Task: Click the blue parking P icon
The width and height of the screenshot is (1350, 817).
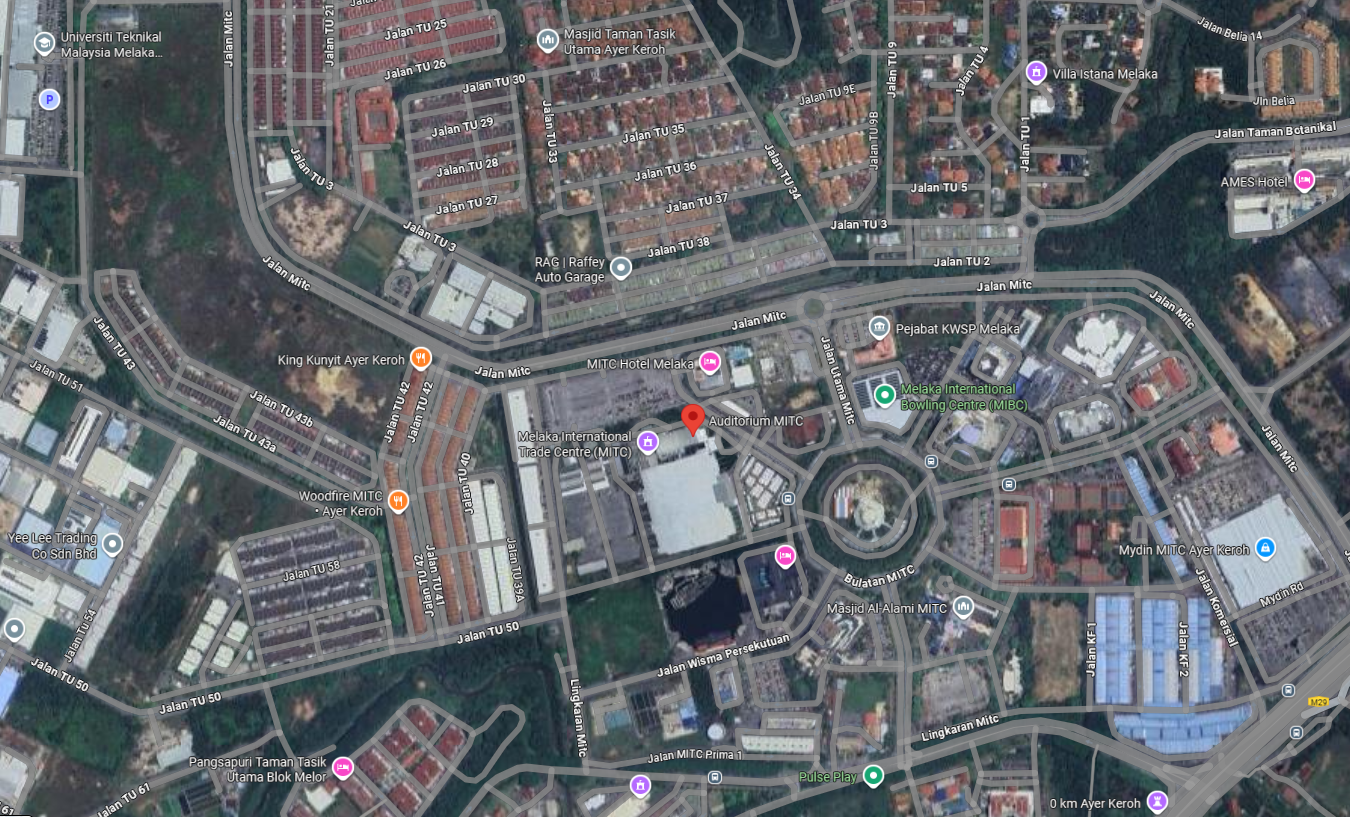Action: click(x=47, y=99)
